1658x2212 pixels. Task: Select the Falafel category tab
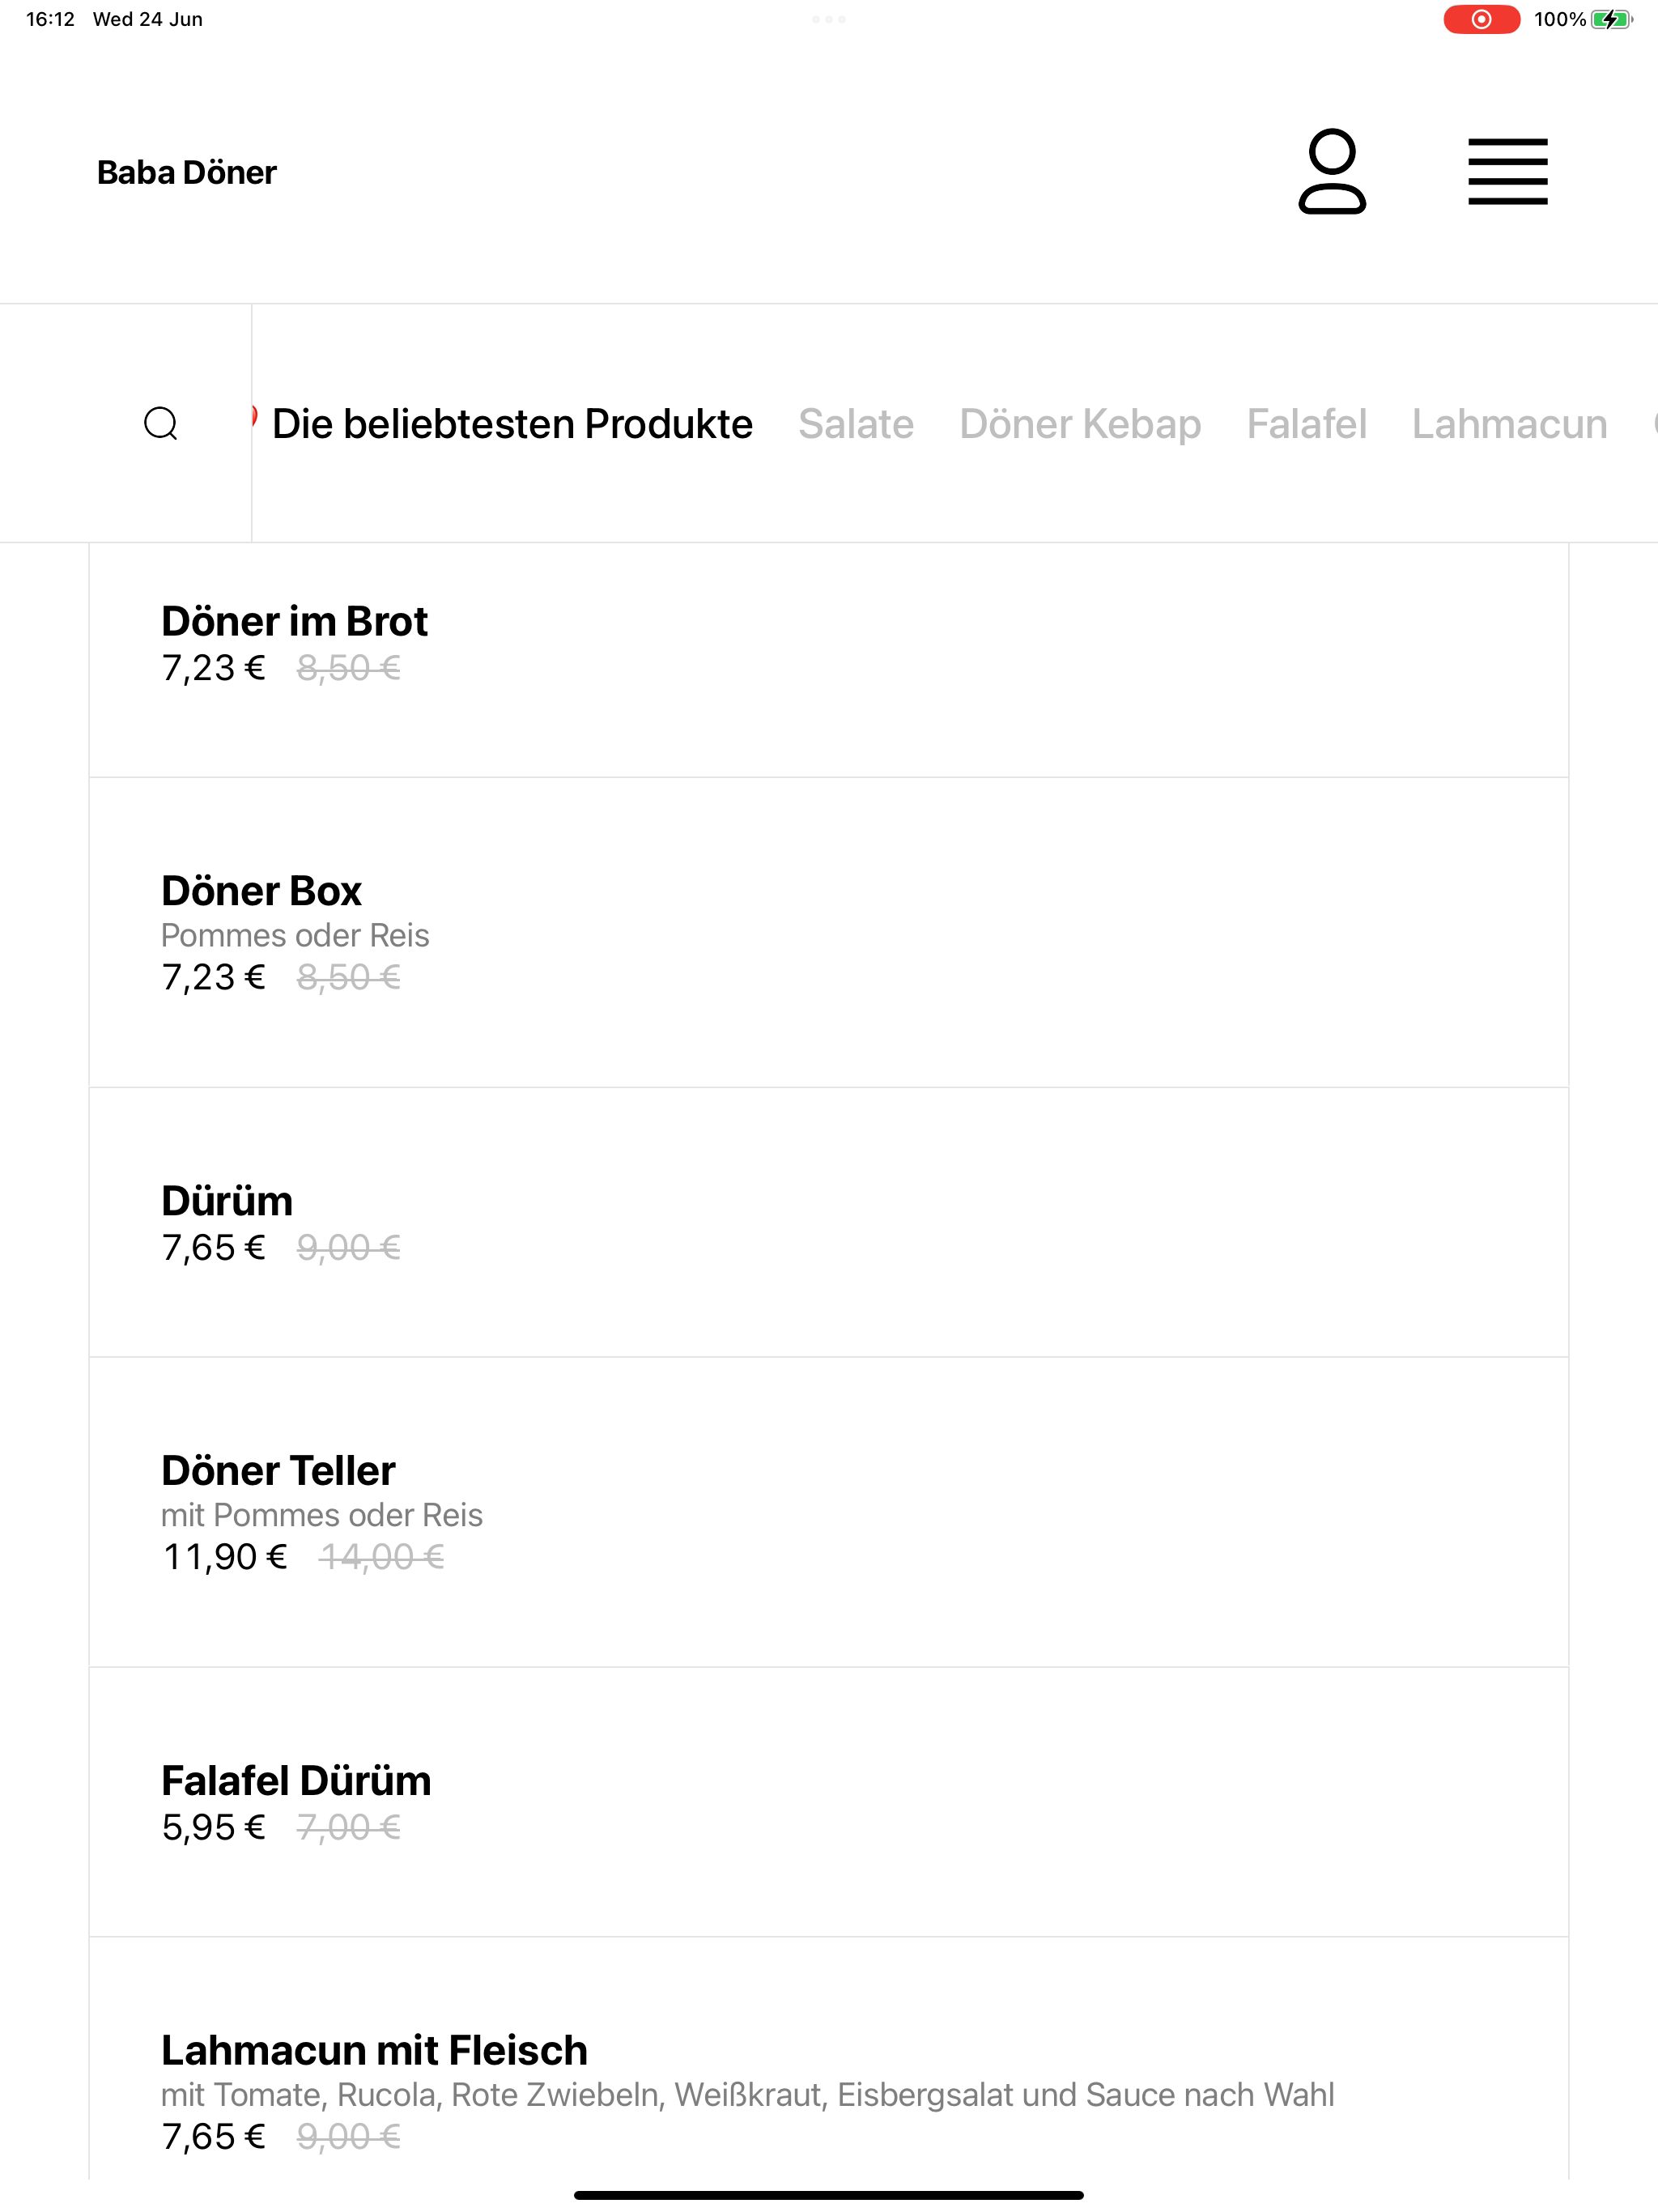pyautogui.click(x=1306, y=424)
